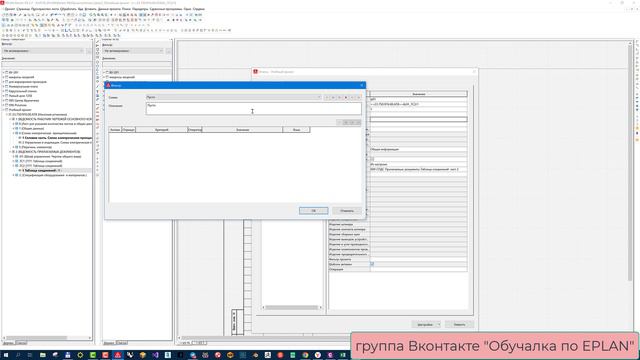Expand the 'для маркировки проводов' project node

click(x=4, y=82)
